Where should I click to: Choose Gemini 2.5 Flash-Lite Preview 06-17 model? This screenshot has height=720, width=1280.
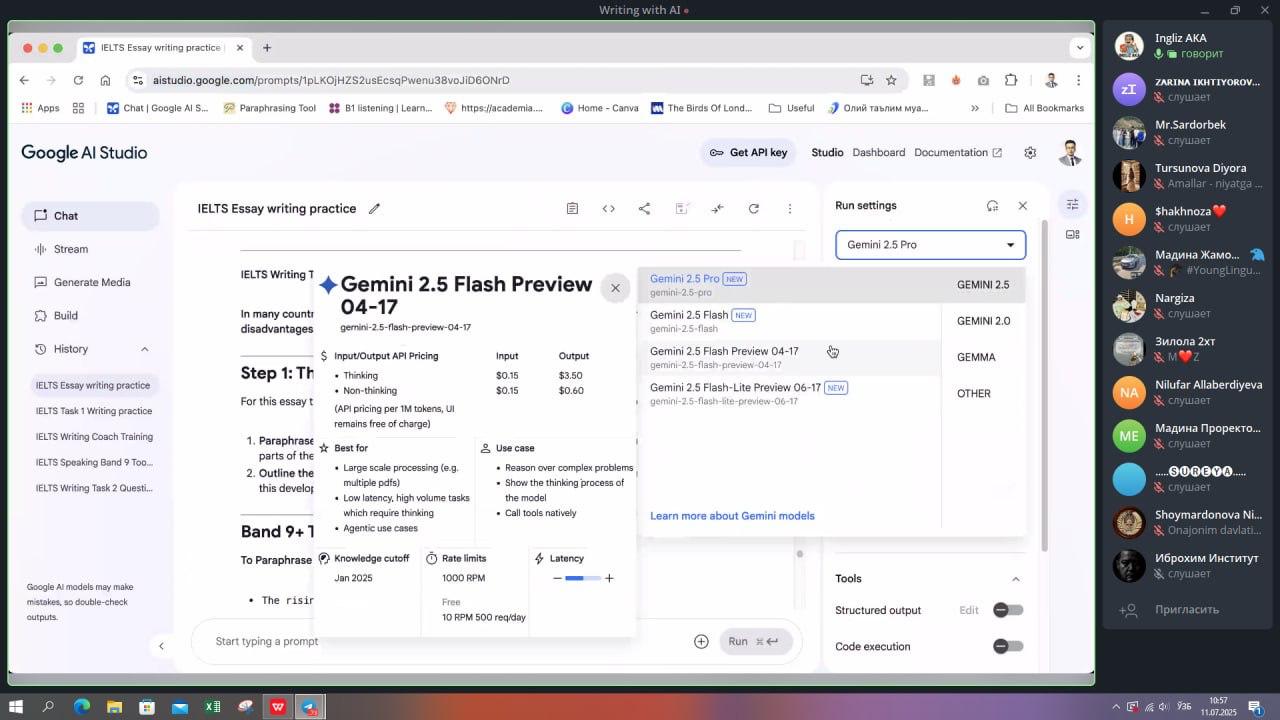790,393
